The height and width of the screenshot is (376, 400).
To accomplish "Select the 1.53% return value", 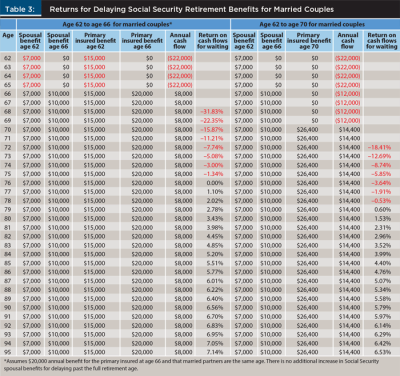I will (383, 218).
